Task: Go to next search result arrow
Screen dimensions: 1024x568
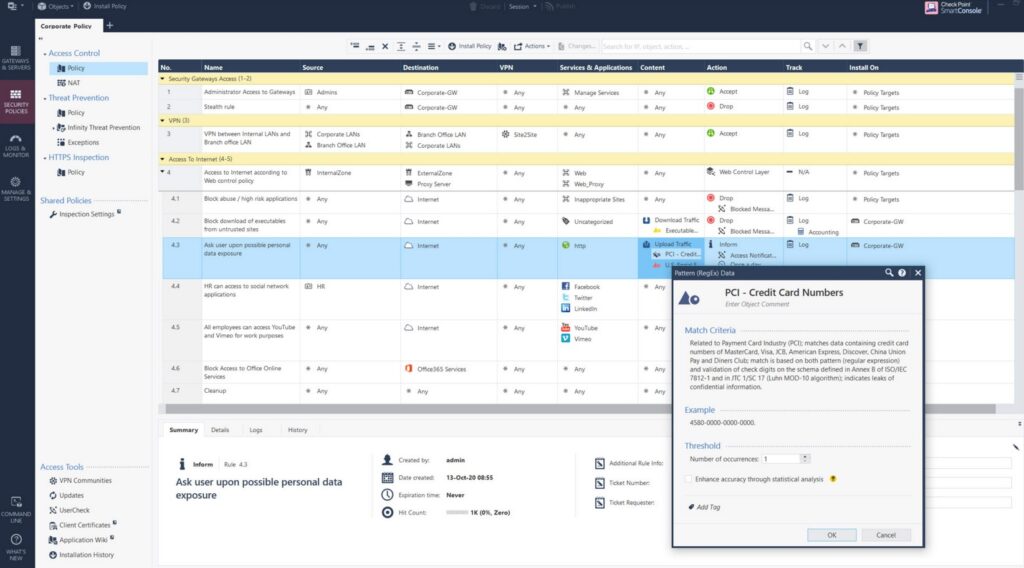Action: 825,46
